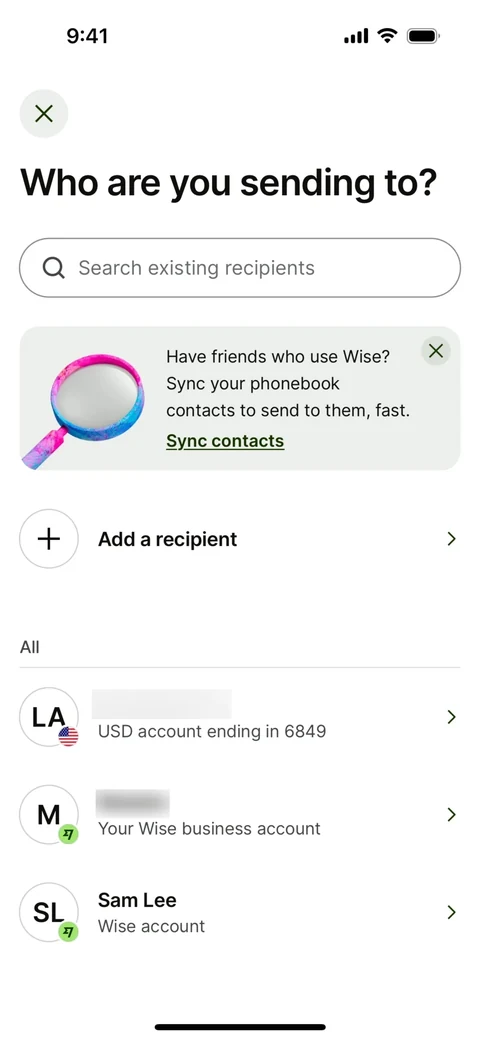Select USD account ending in 6849
480x1040 pixels.
(x=240, y=717)
